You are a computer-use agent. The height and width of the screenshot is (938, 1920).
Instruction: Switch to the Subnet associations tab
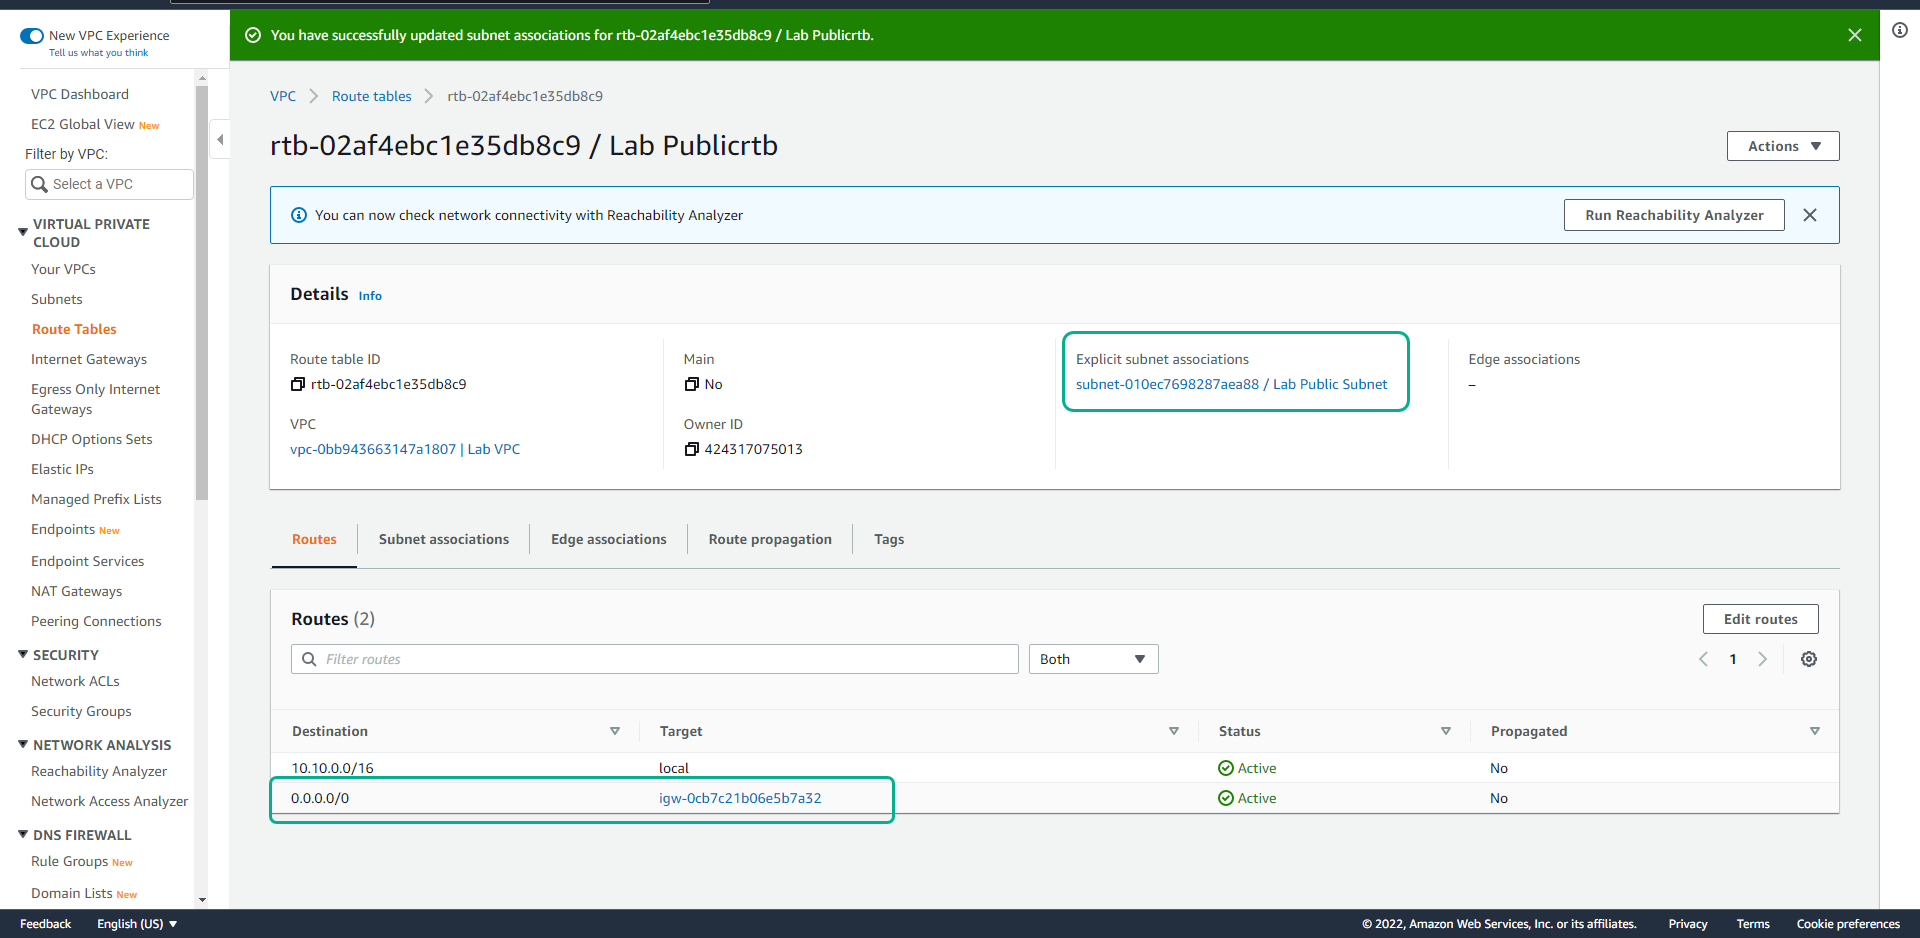(443, 539)
